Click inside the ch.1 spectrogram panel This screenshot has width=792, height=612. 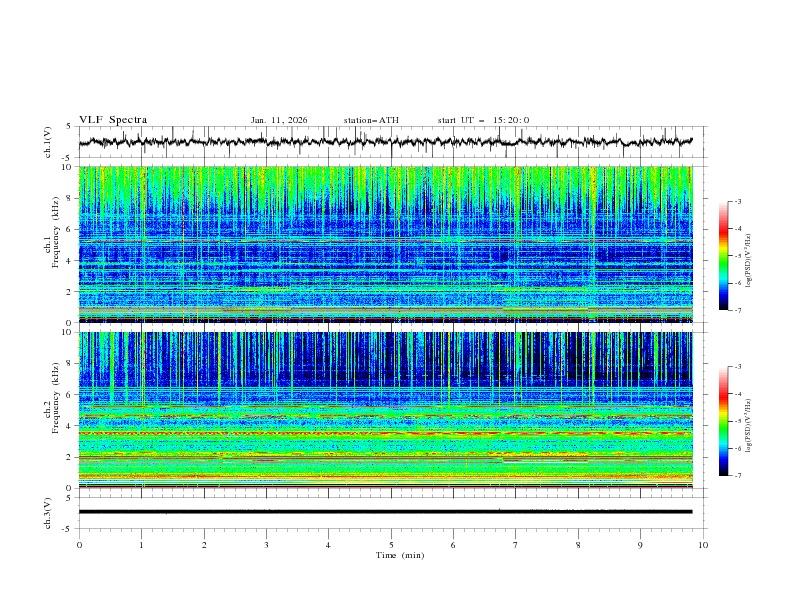coord(385,244)
